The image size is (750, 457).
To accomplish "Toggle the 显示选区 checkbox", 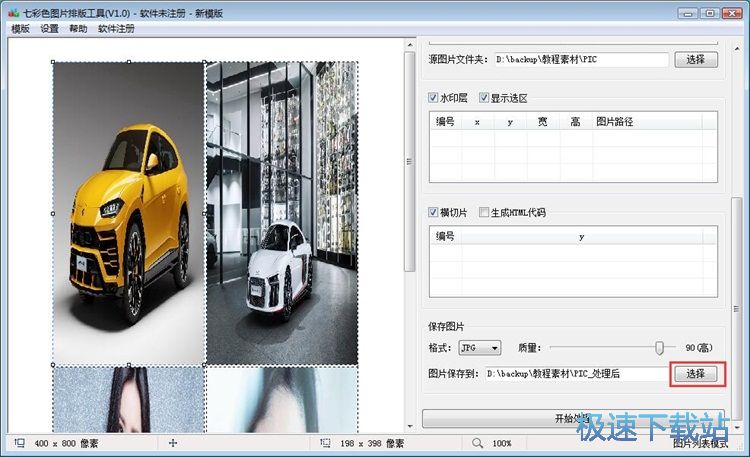I will pyautogui.click(x=484, y=98).
